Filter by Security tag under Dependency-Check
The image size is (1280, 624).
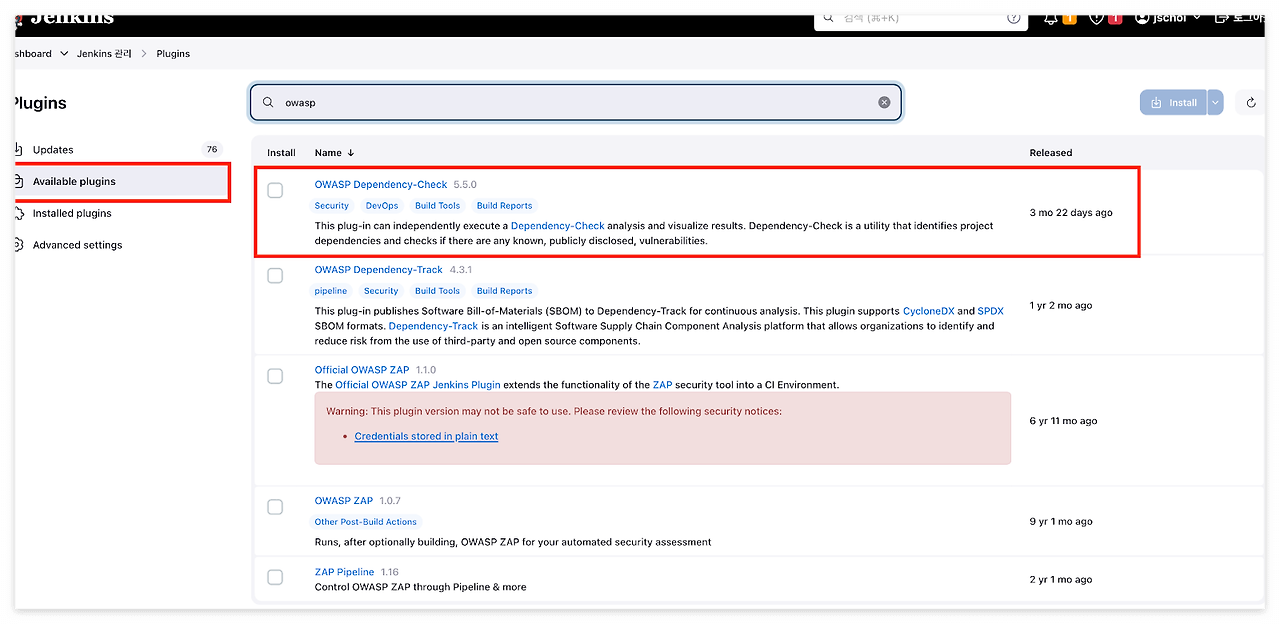coord(332,206)
